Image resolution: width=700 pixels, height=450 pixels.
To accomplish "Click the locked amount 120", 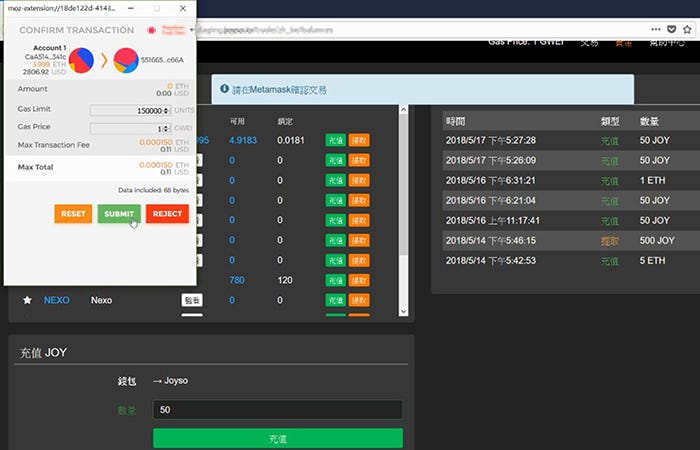I will tap(285, 280).
